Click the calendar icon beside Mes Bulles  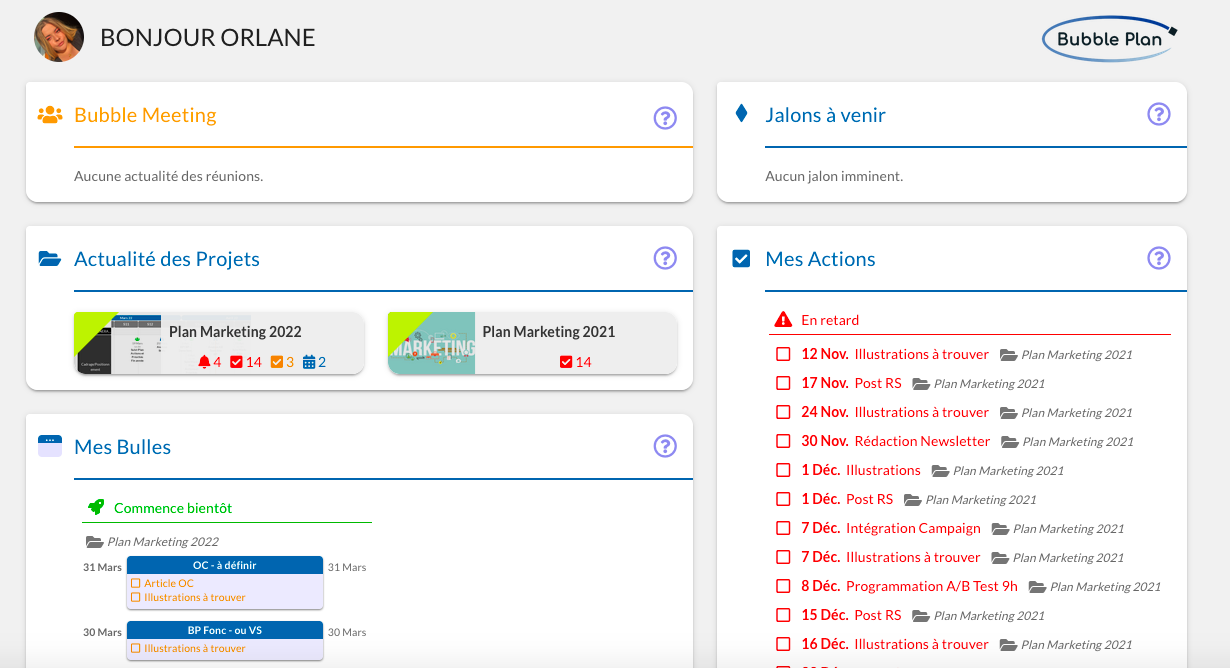click(x=50, y=446)
